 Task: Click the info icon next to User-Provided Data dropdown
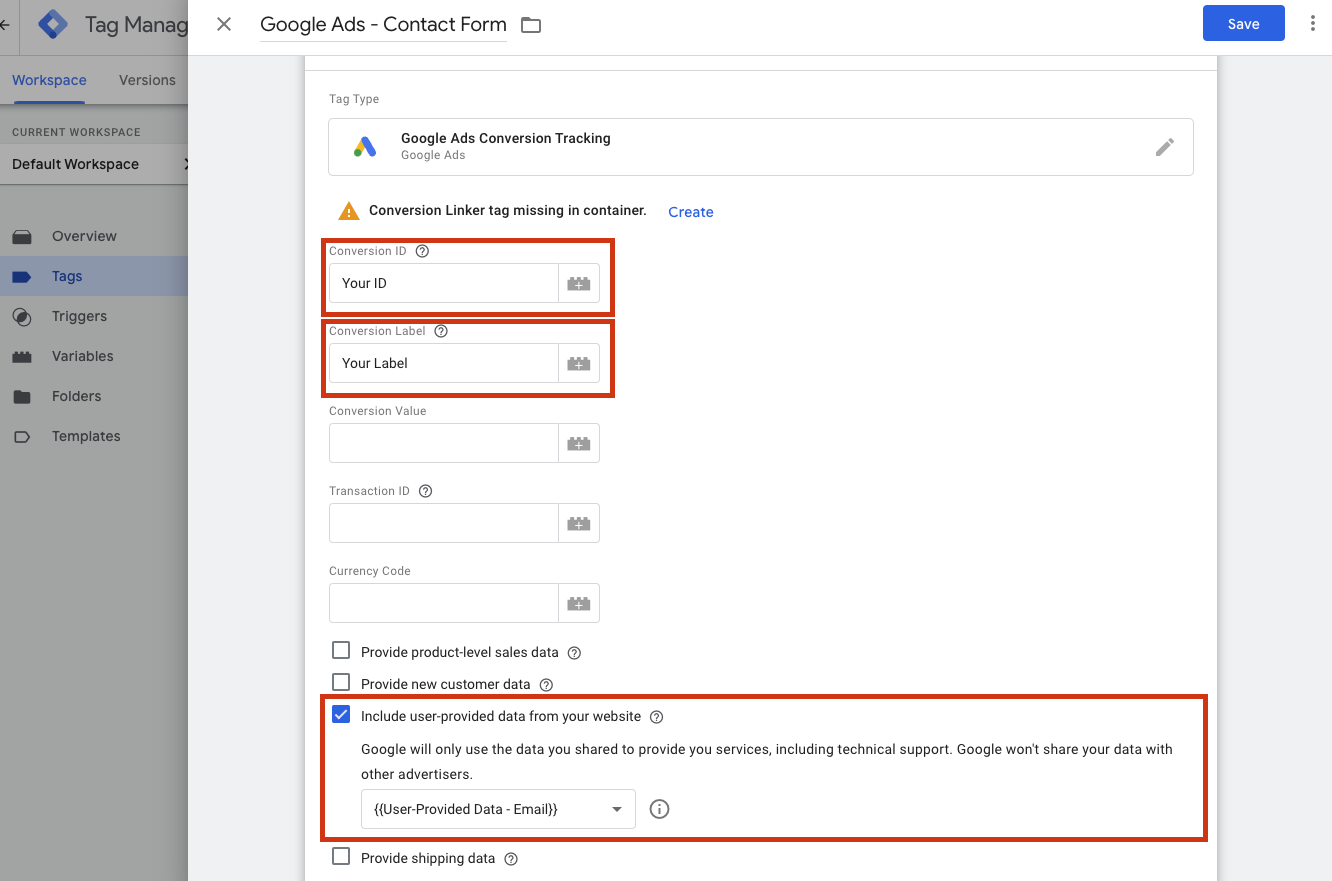click(x=659, y=809)
